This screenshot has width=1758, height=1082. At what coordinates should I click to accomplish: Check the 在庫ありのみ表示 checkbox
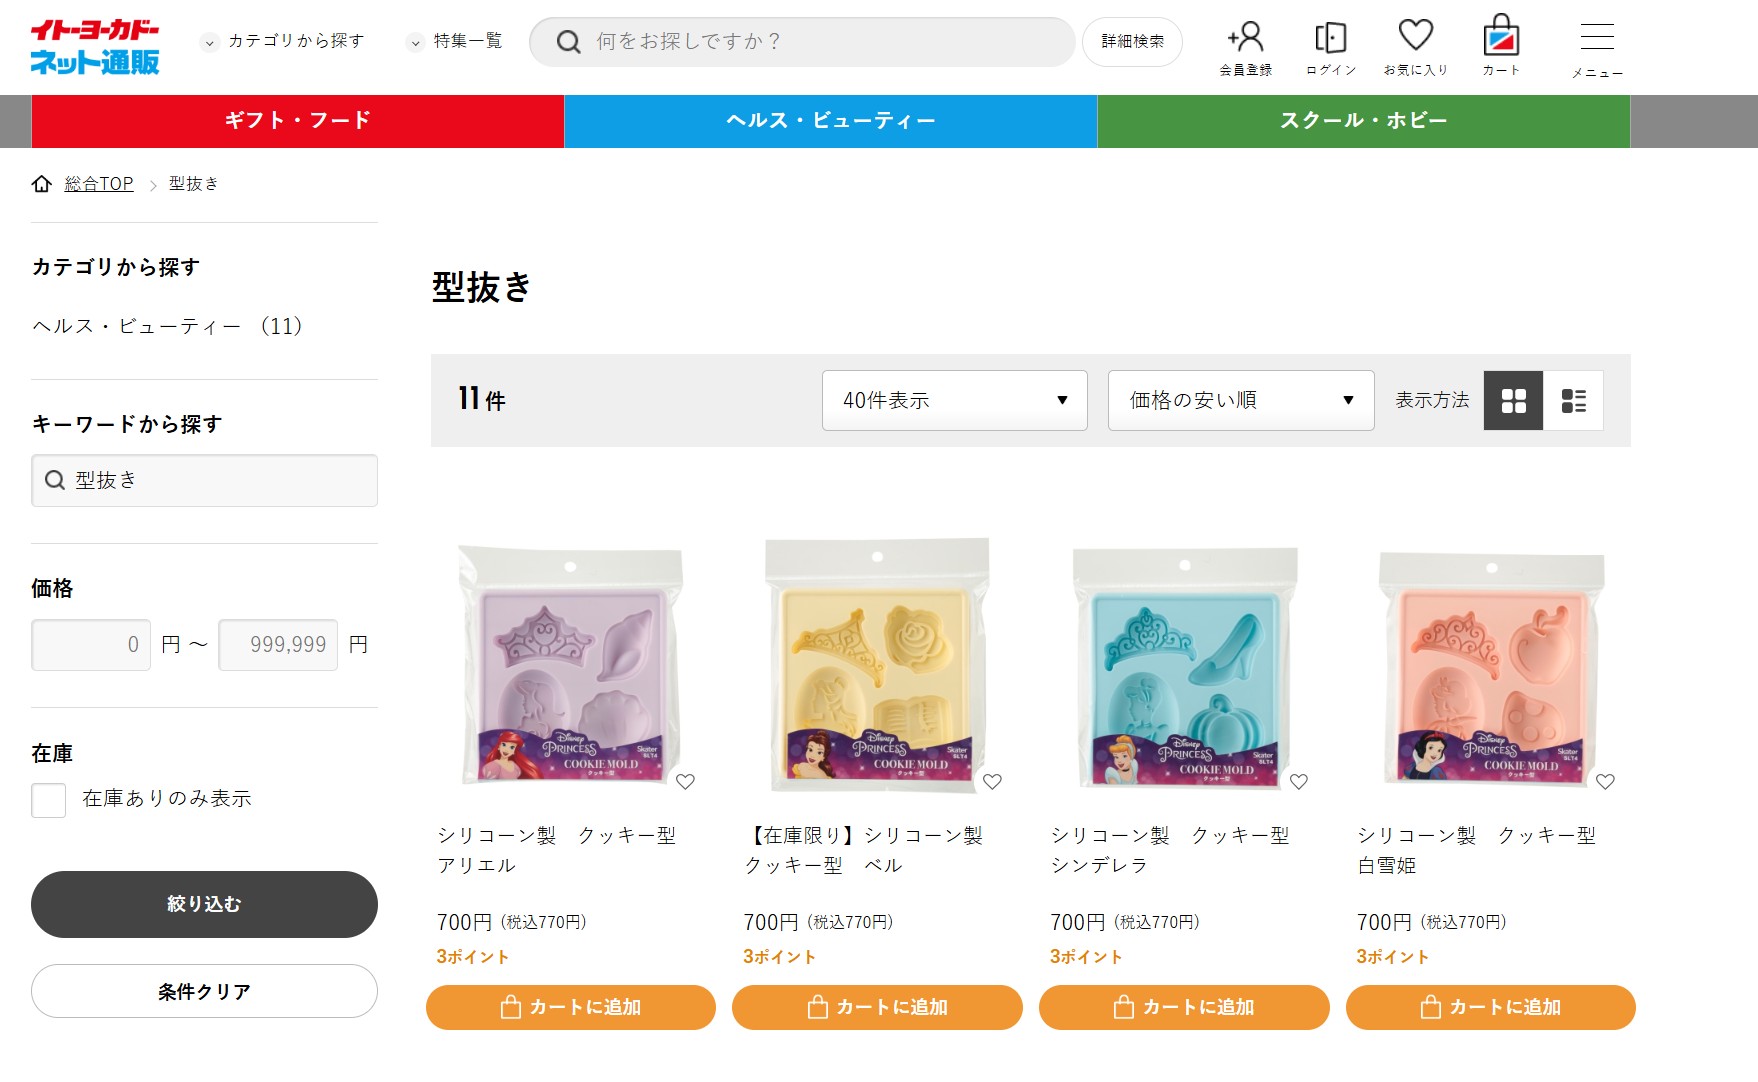[x=49, y=800]
